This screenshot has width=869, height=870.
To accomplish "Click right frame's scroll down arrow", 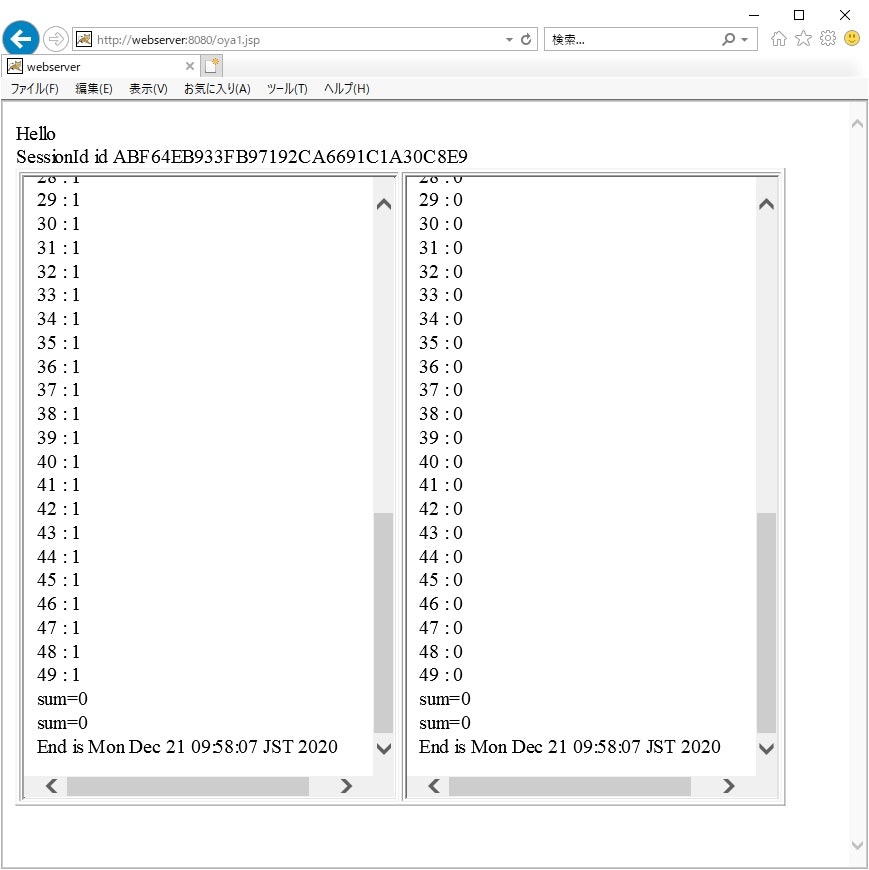I will pyautogui.click(x=766, y=748).
